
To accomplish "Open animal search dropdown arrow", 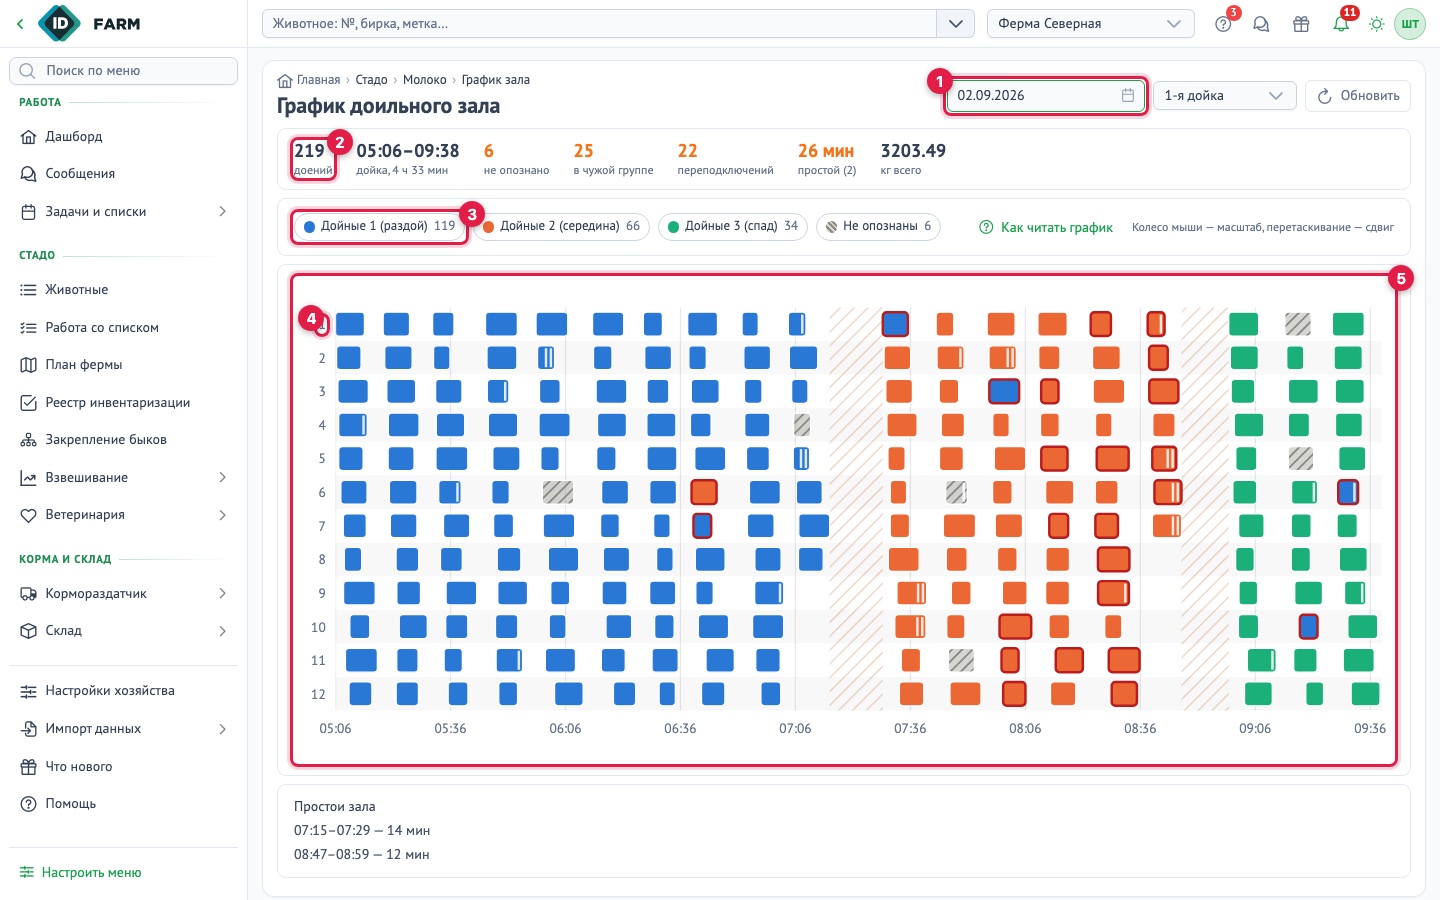I will [955, 24].
